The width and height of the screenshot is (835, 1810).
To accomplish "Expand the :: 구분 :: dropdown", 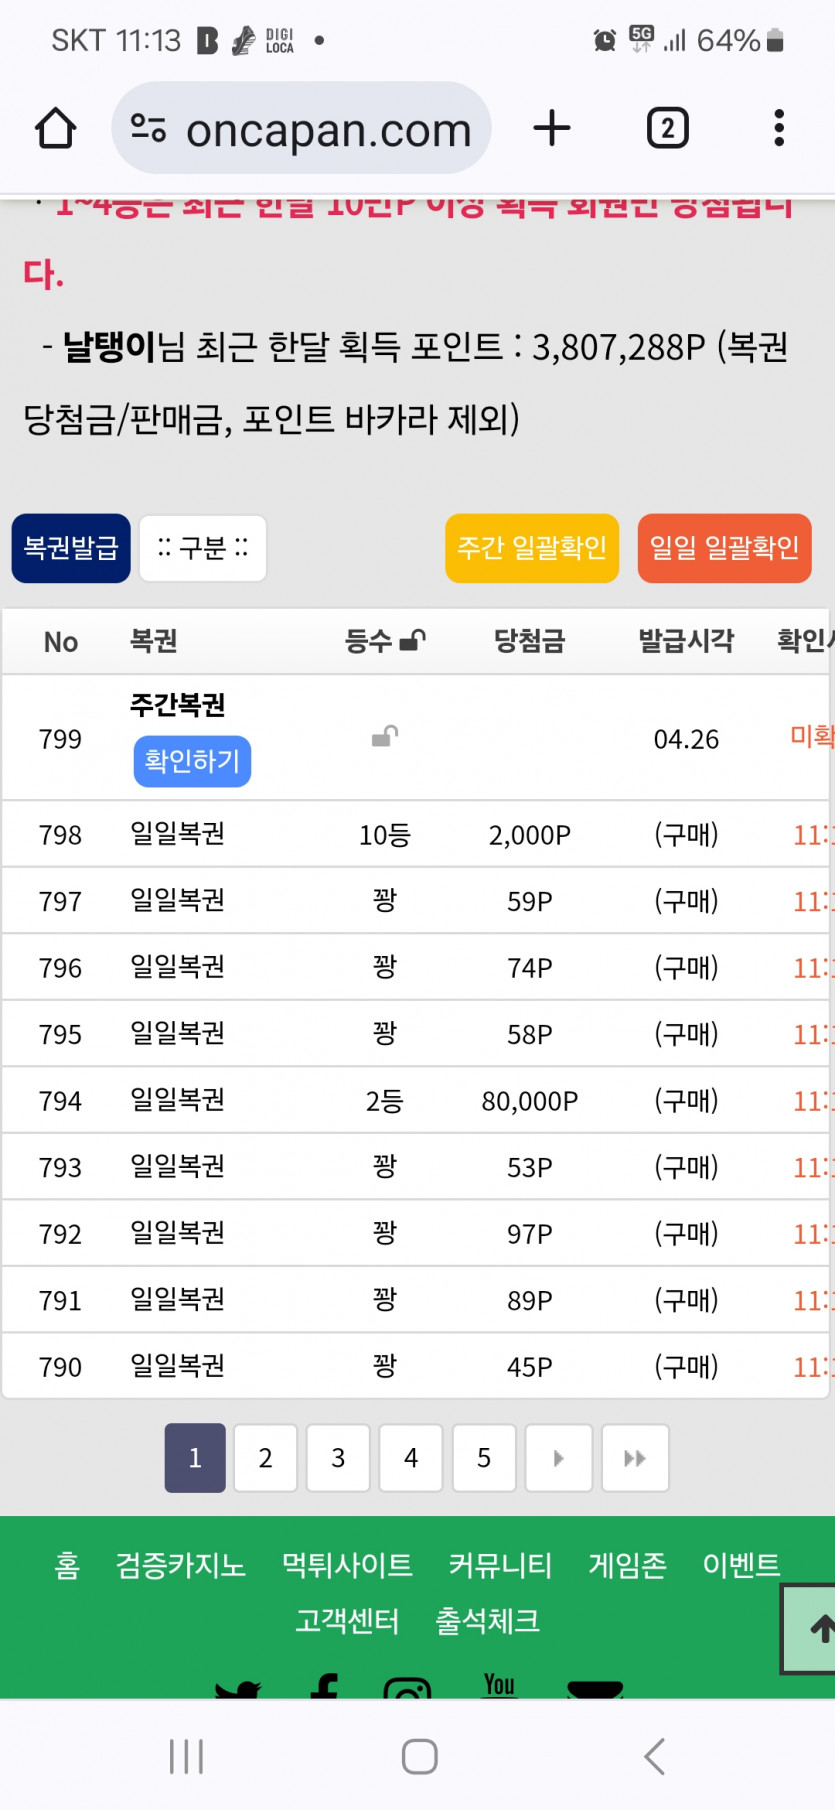I will tap(203, 548).
